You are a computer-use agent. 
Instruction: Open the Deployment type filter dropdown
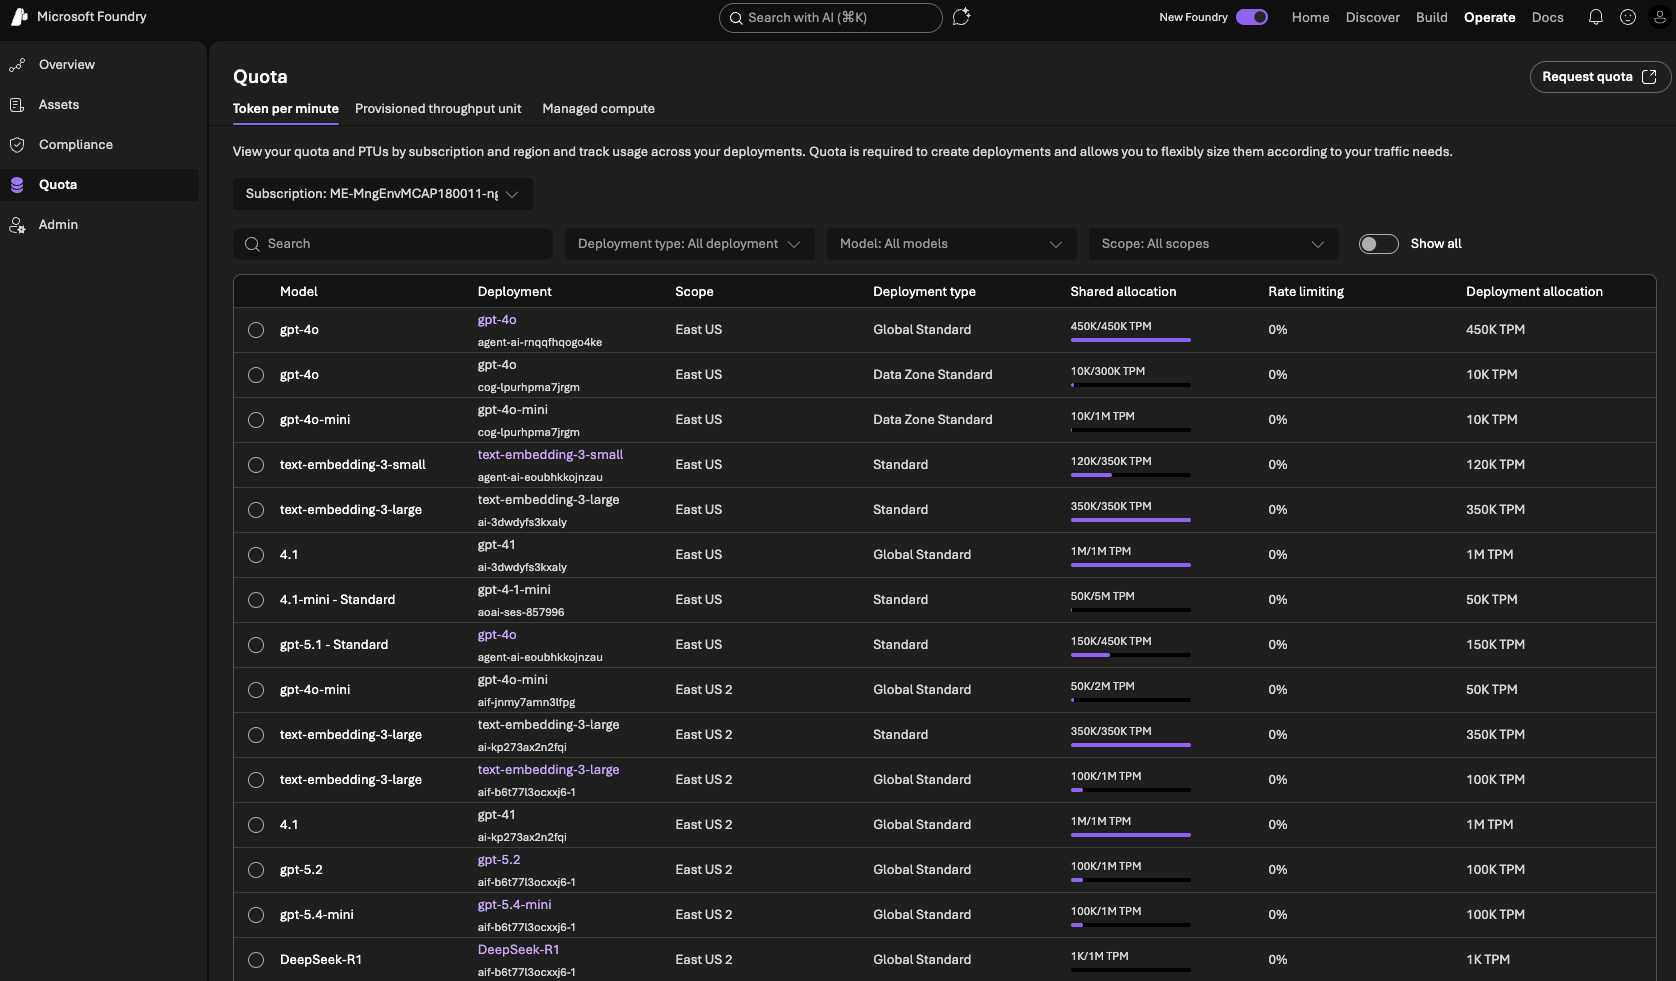pos(689,244)
